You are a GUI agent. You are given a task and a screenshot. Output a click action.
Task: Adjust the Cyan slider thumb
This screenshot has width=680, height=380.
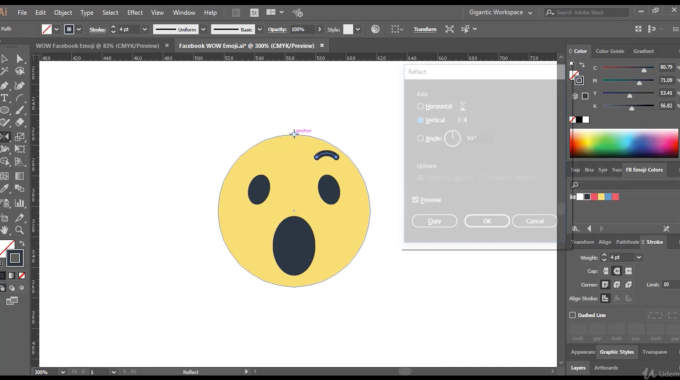coord(644,69)
